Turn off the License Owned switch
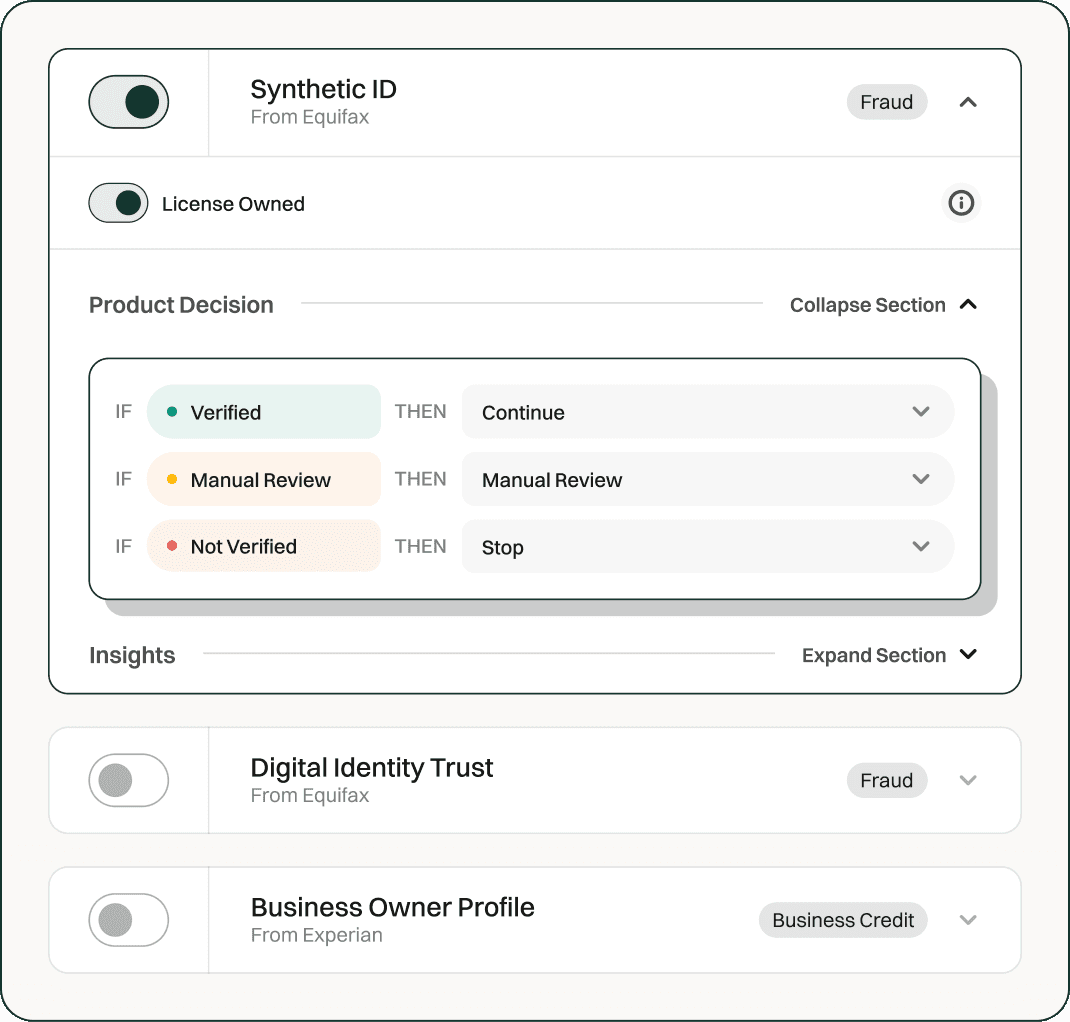1070x1022 pixels. coord(118,203)
